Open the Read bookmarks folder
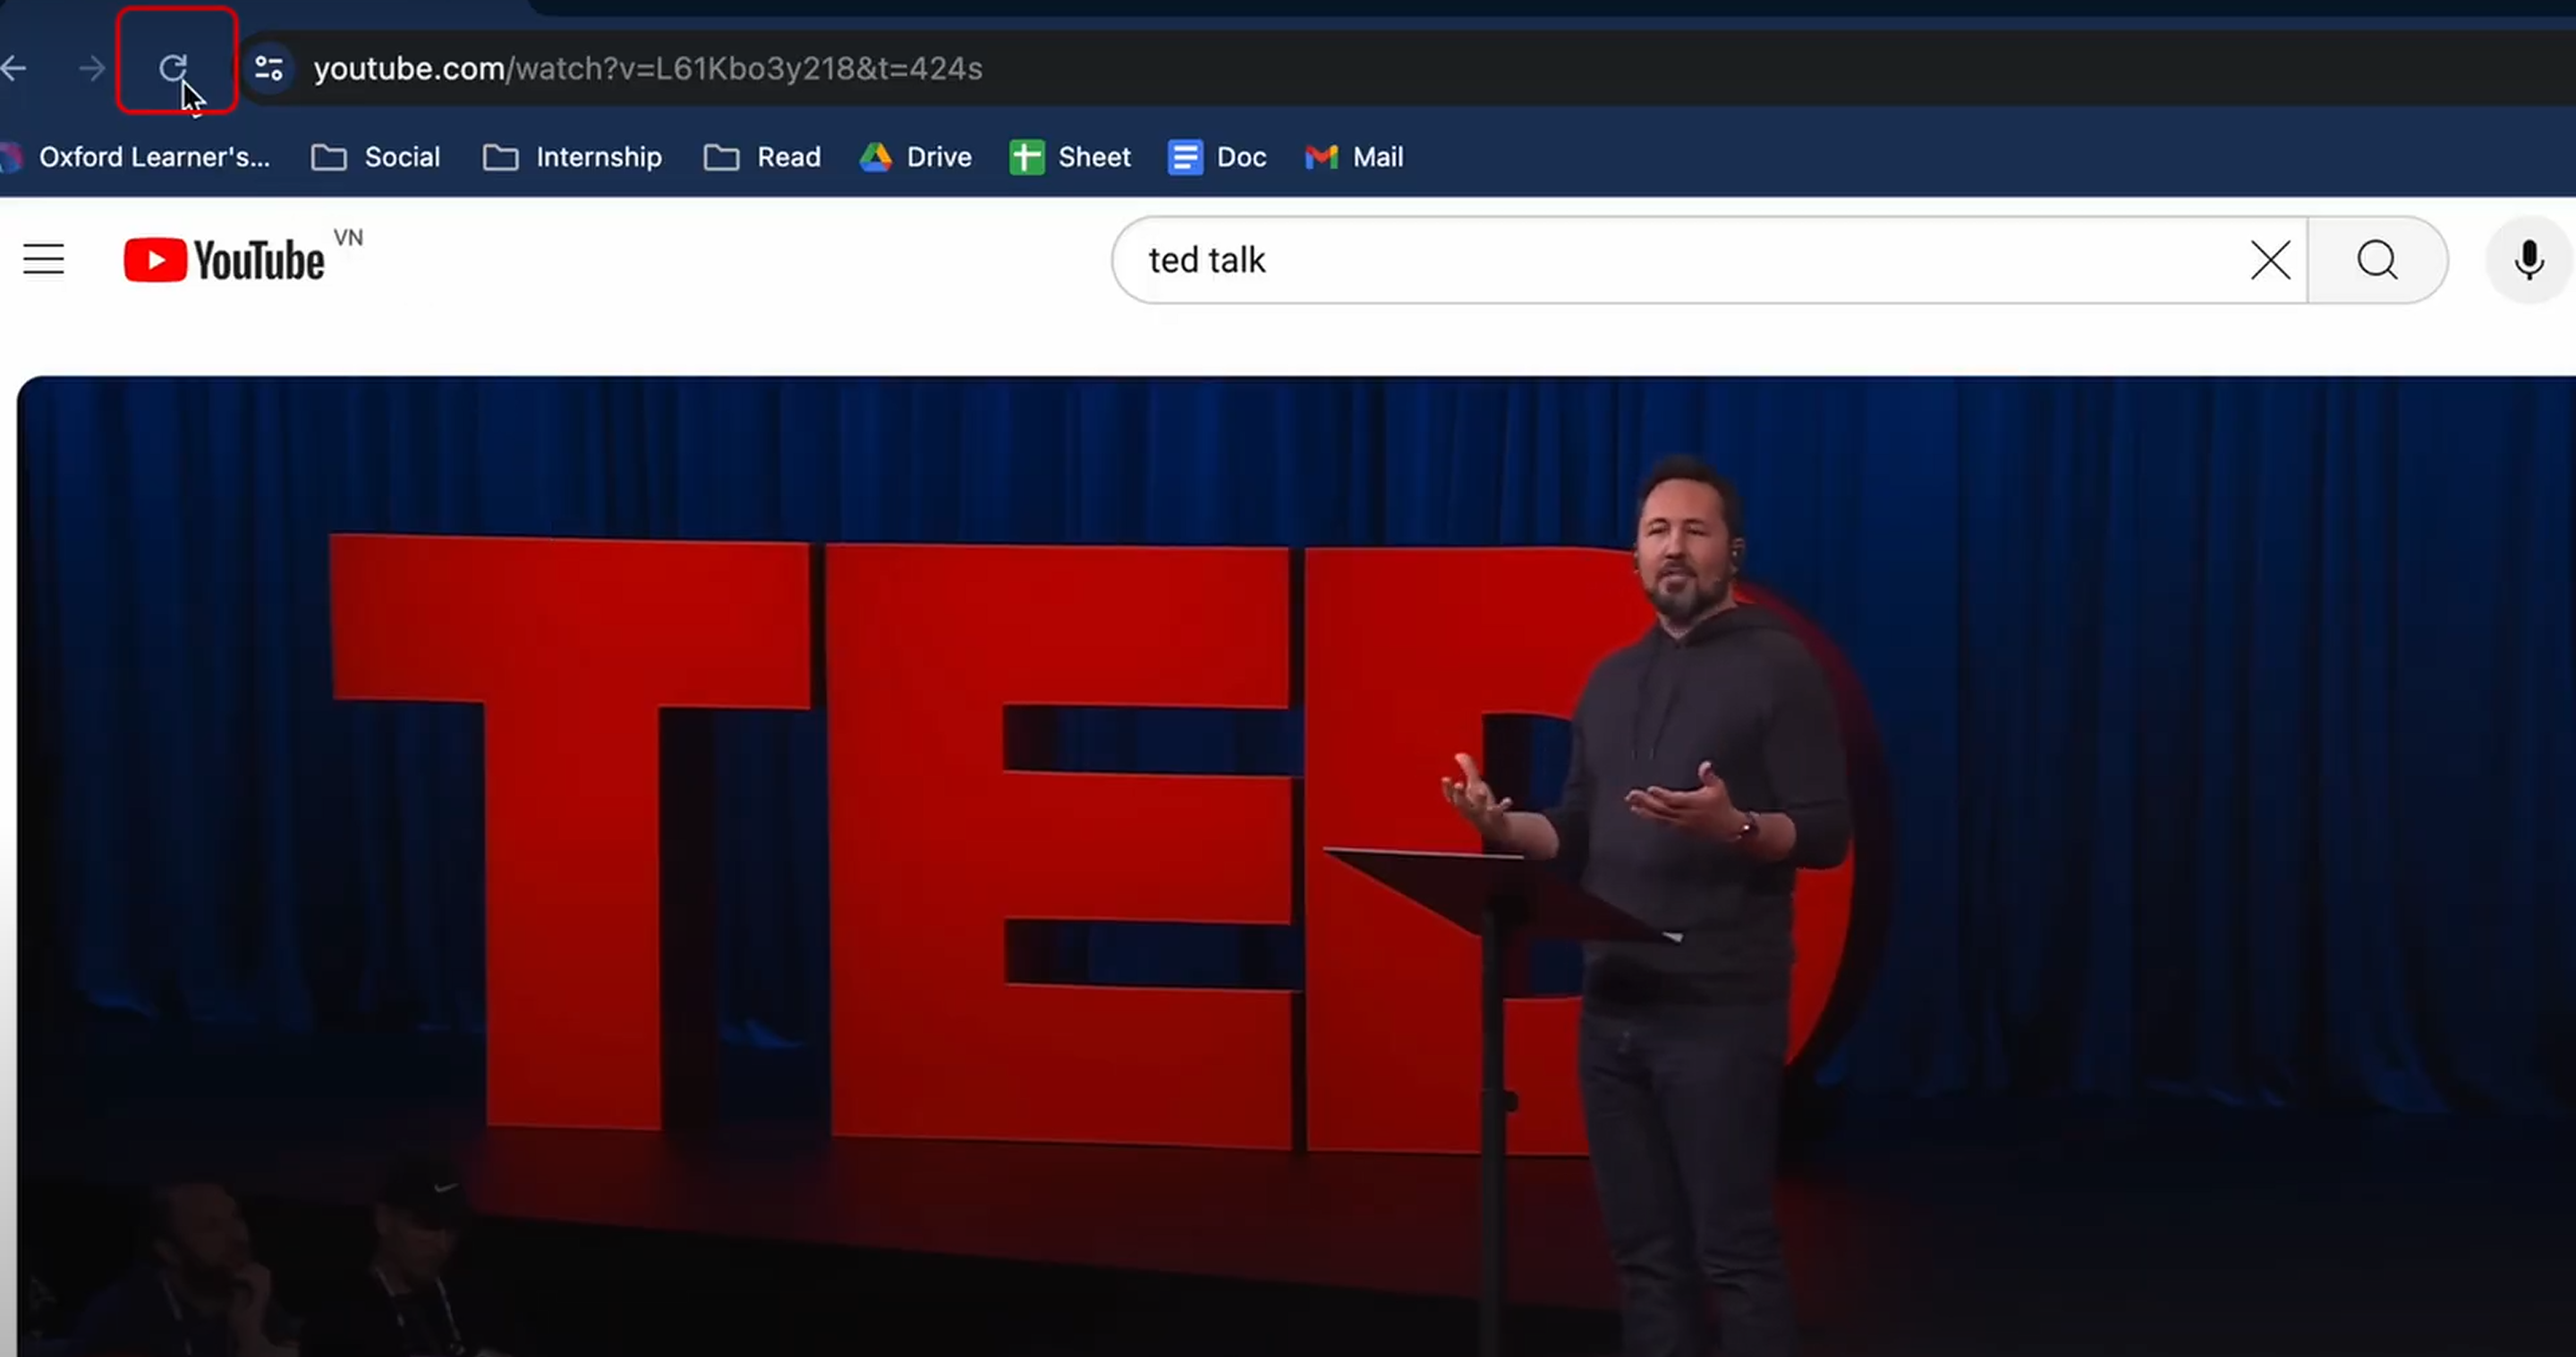The height and width of the screenshot is (1357, 2576). (762, 157)
